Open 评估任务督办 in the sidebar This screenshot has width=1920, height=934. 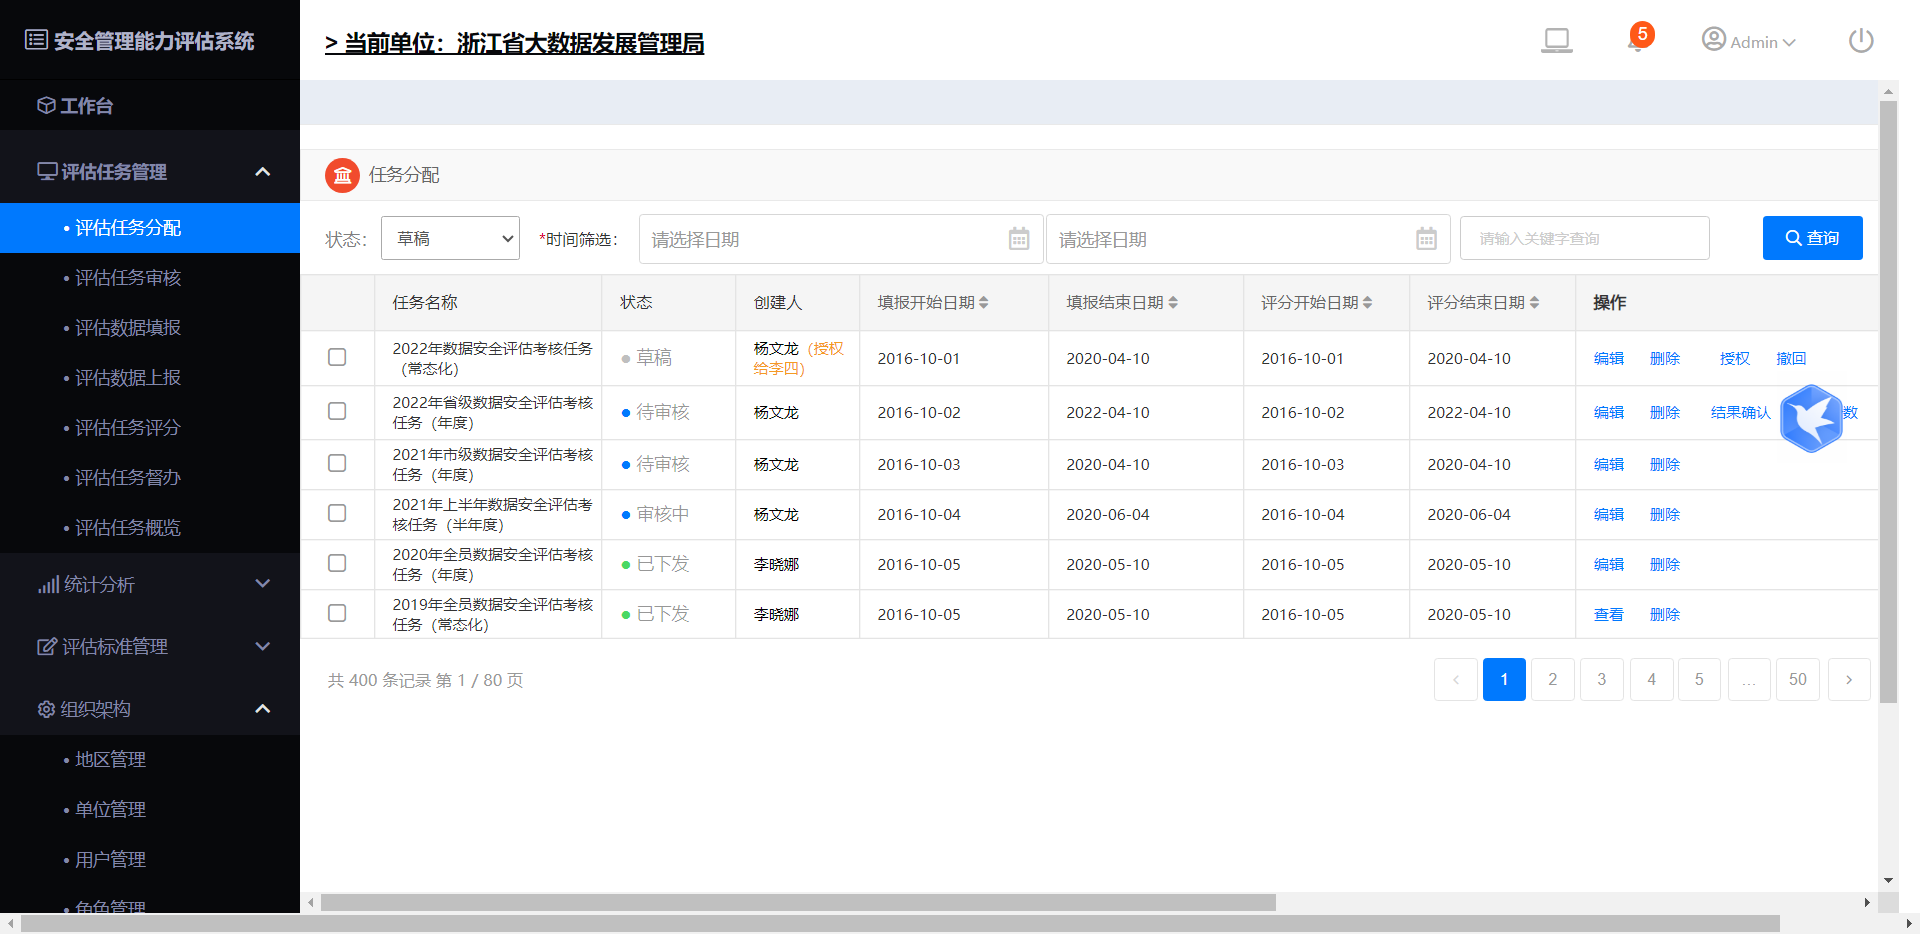150,478
